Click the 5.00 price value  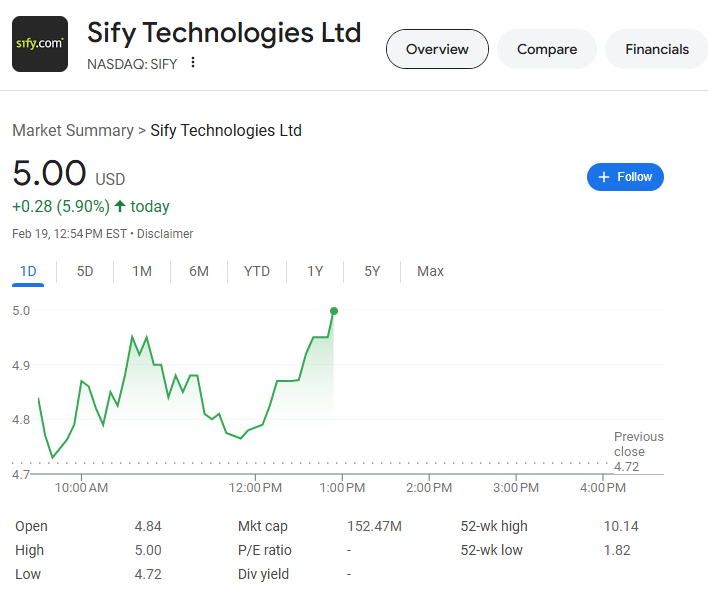49,173
